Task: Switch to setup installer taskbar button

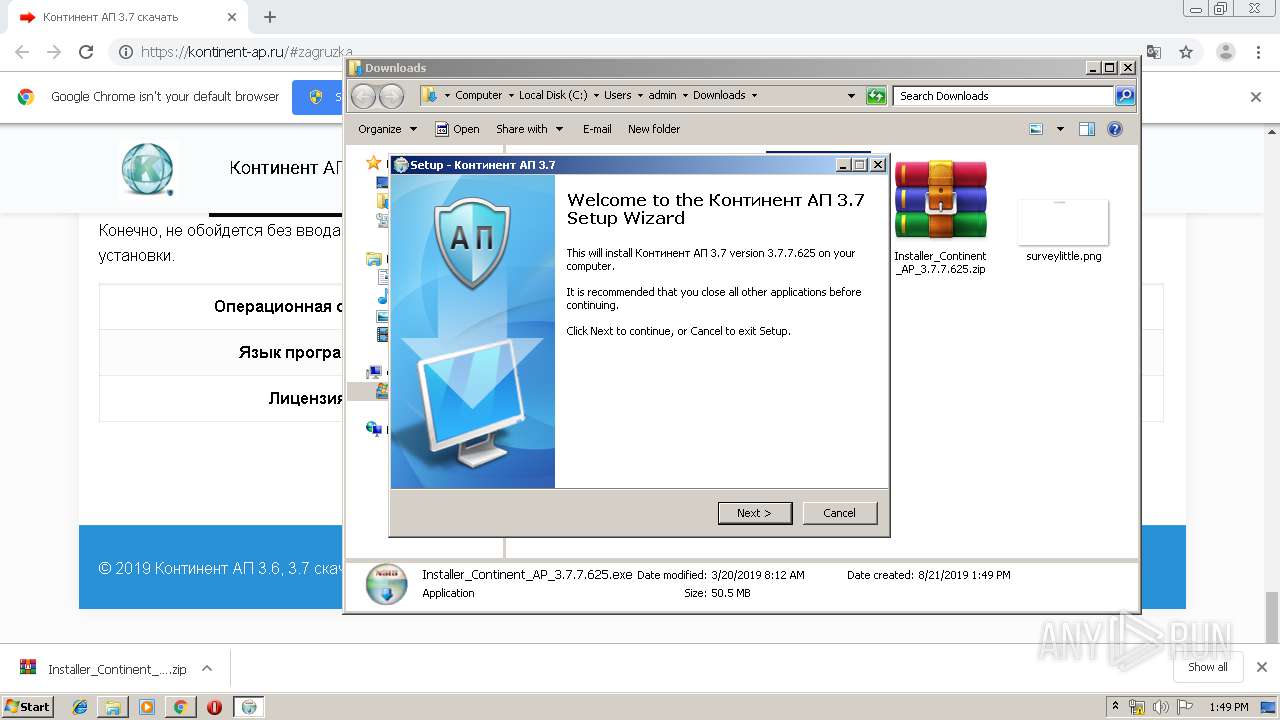Action: click(x=249, y=706)
